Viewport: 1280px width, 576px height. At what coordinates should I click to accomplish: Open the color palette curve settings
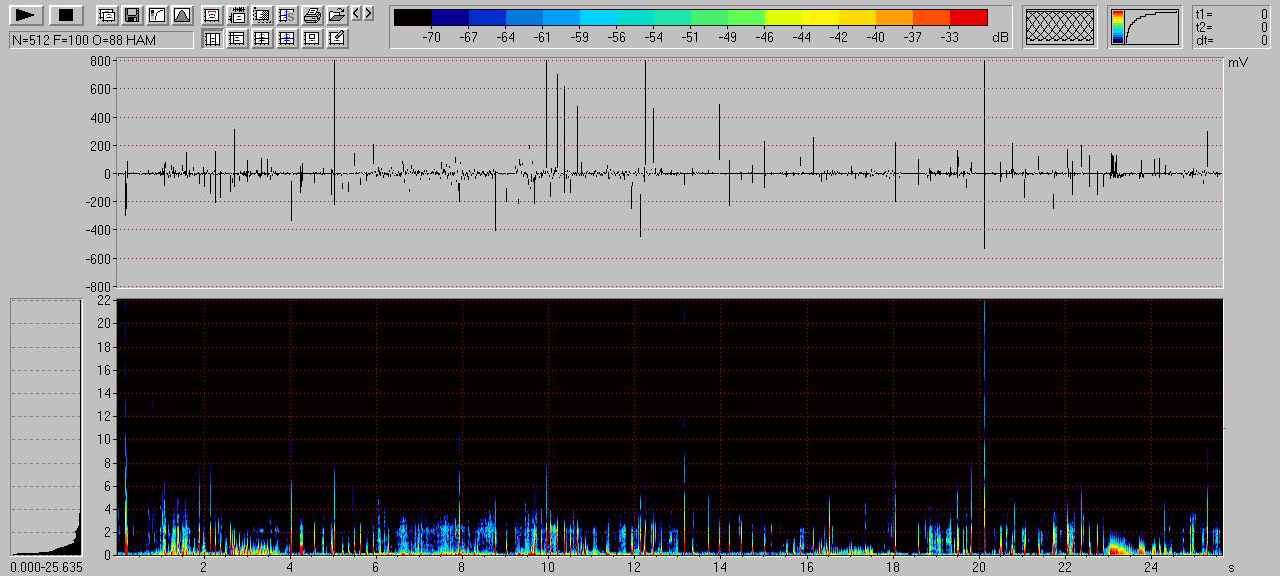1144,26
